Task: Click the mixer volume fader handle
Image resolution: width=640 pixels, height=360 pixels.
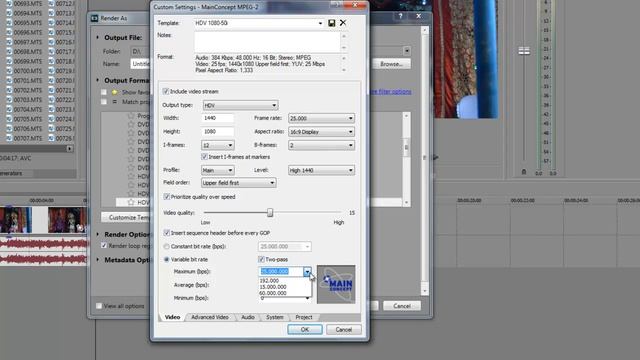Action: 524,51
